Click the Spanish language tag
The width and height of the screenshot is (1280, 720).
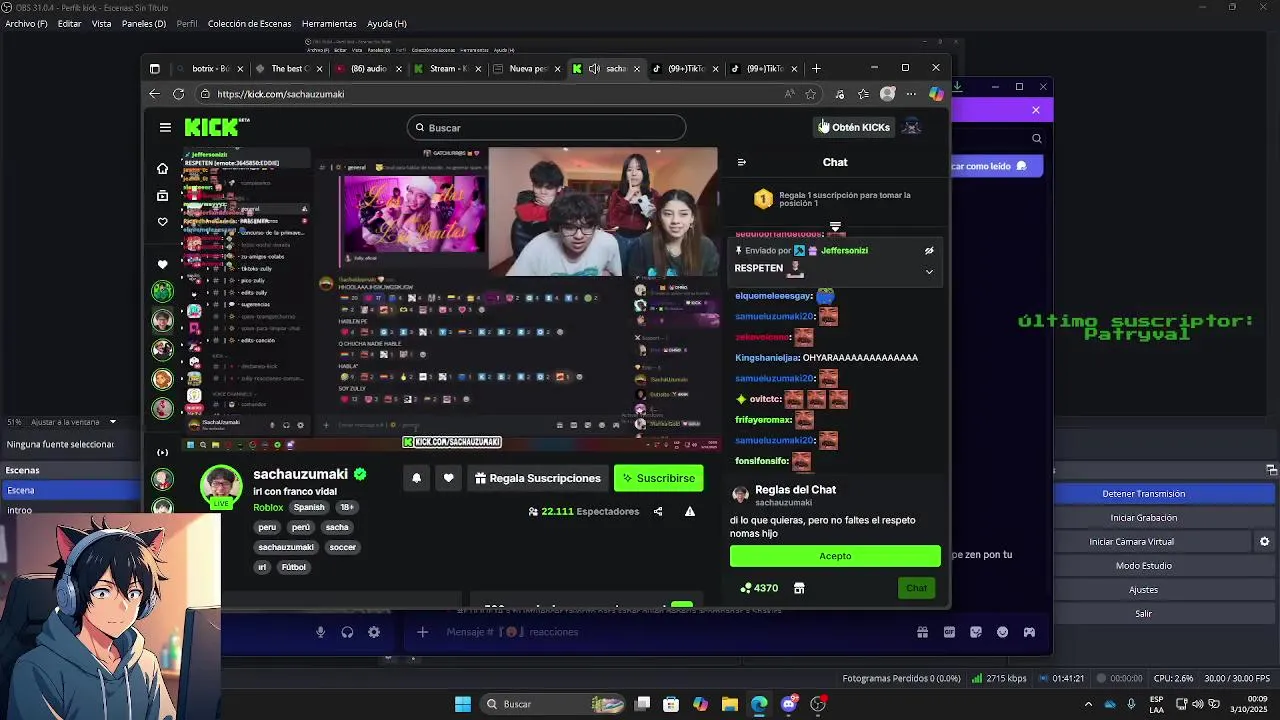(309, 508)
